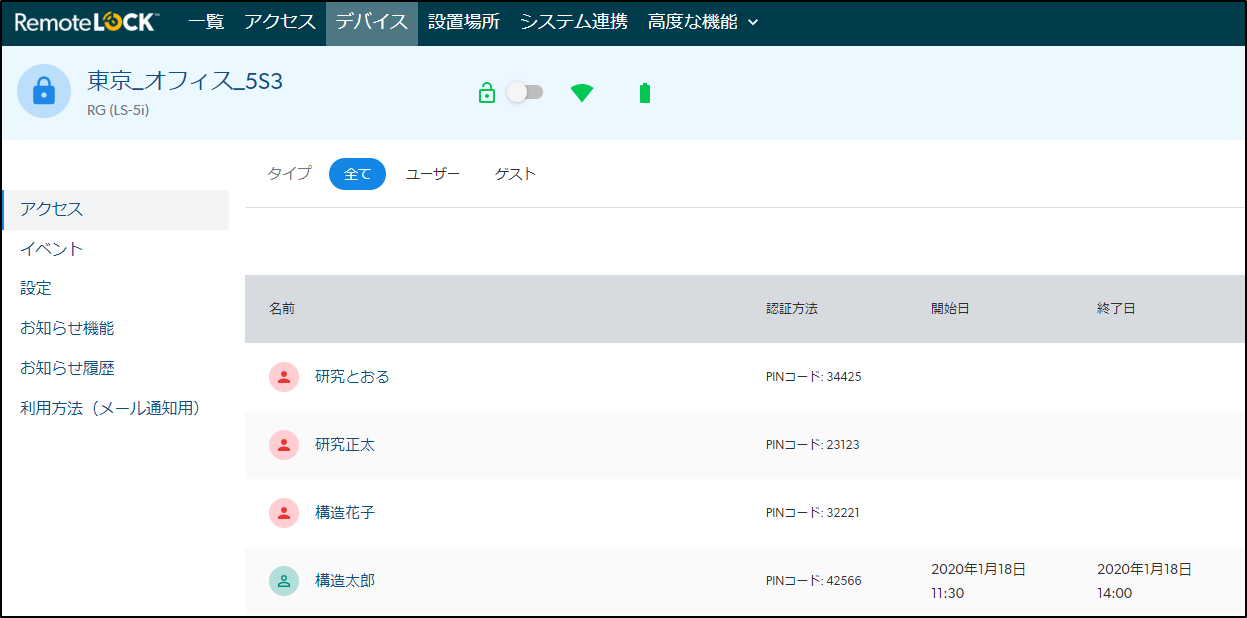Select the ユーザー filter option
This screenshot has width=1247, height=618.
click(432, 173)
